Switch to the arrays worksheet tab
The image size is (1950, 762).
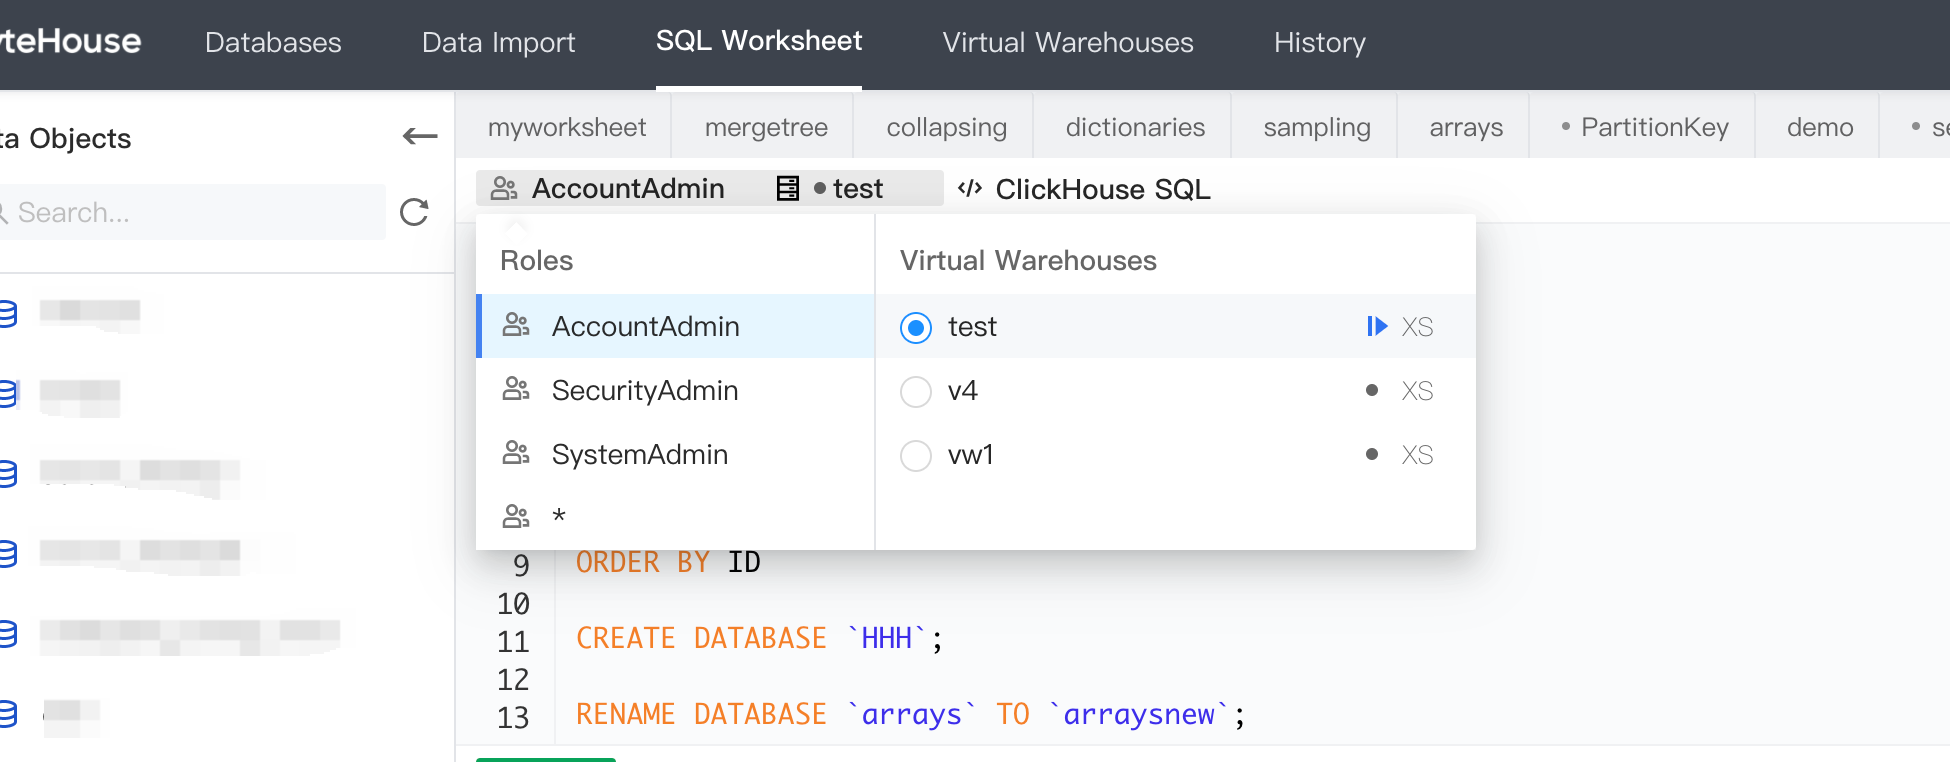pos(1466,127)
